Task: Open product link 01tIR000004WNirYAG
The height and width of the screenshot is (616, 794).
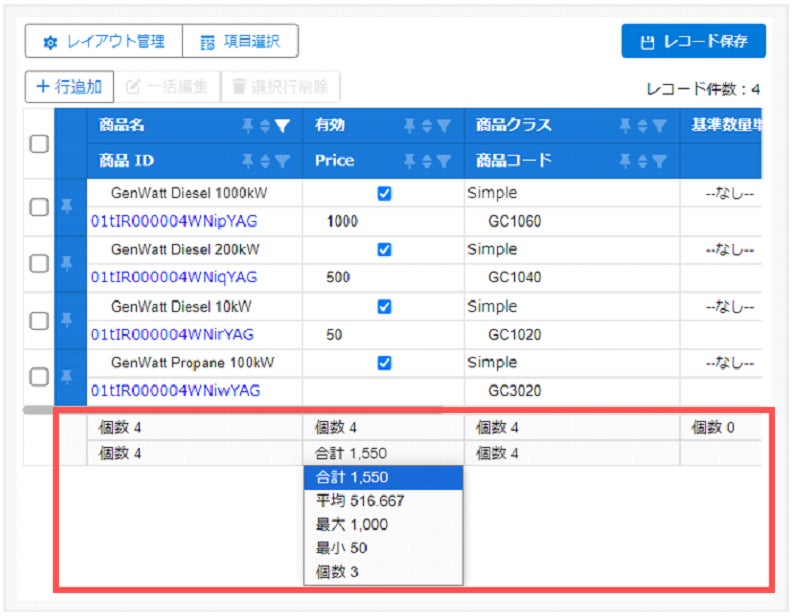Action: (172, 334)
